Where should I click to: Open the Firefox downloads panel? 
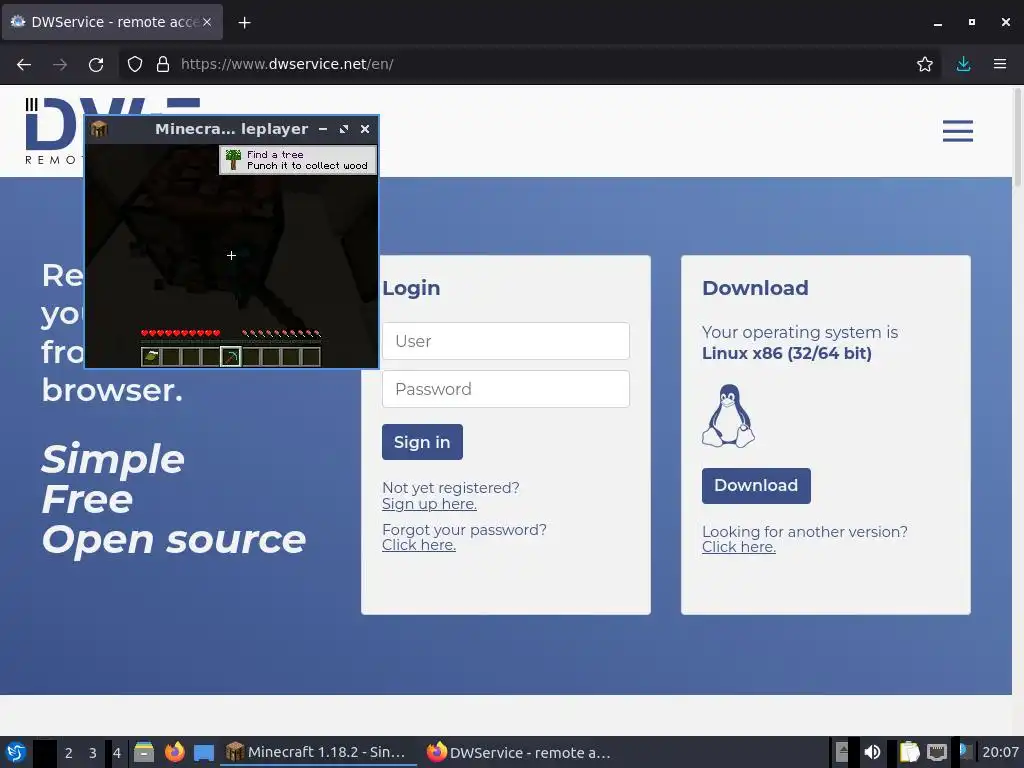[x=963, y=64]
